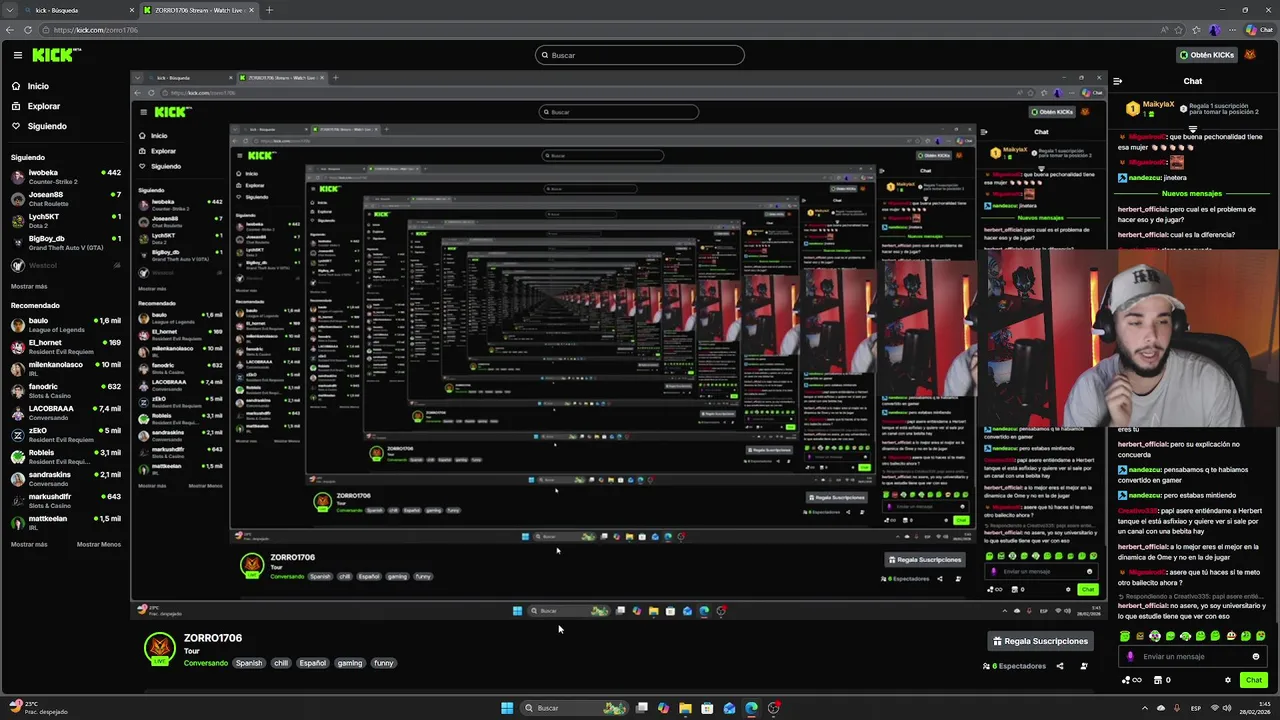The image size is (1280, 720).
Task: Open recommended channel LACOBRAAA
Action: 65,412
